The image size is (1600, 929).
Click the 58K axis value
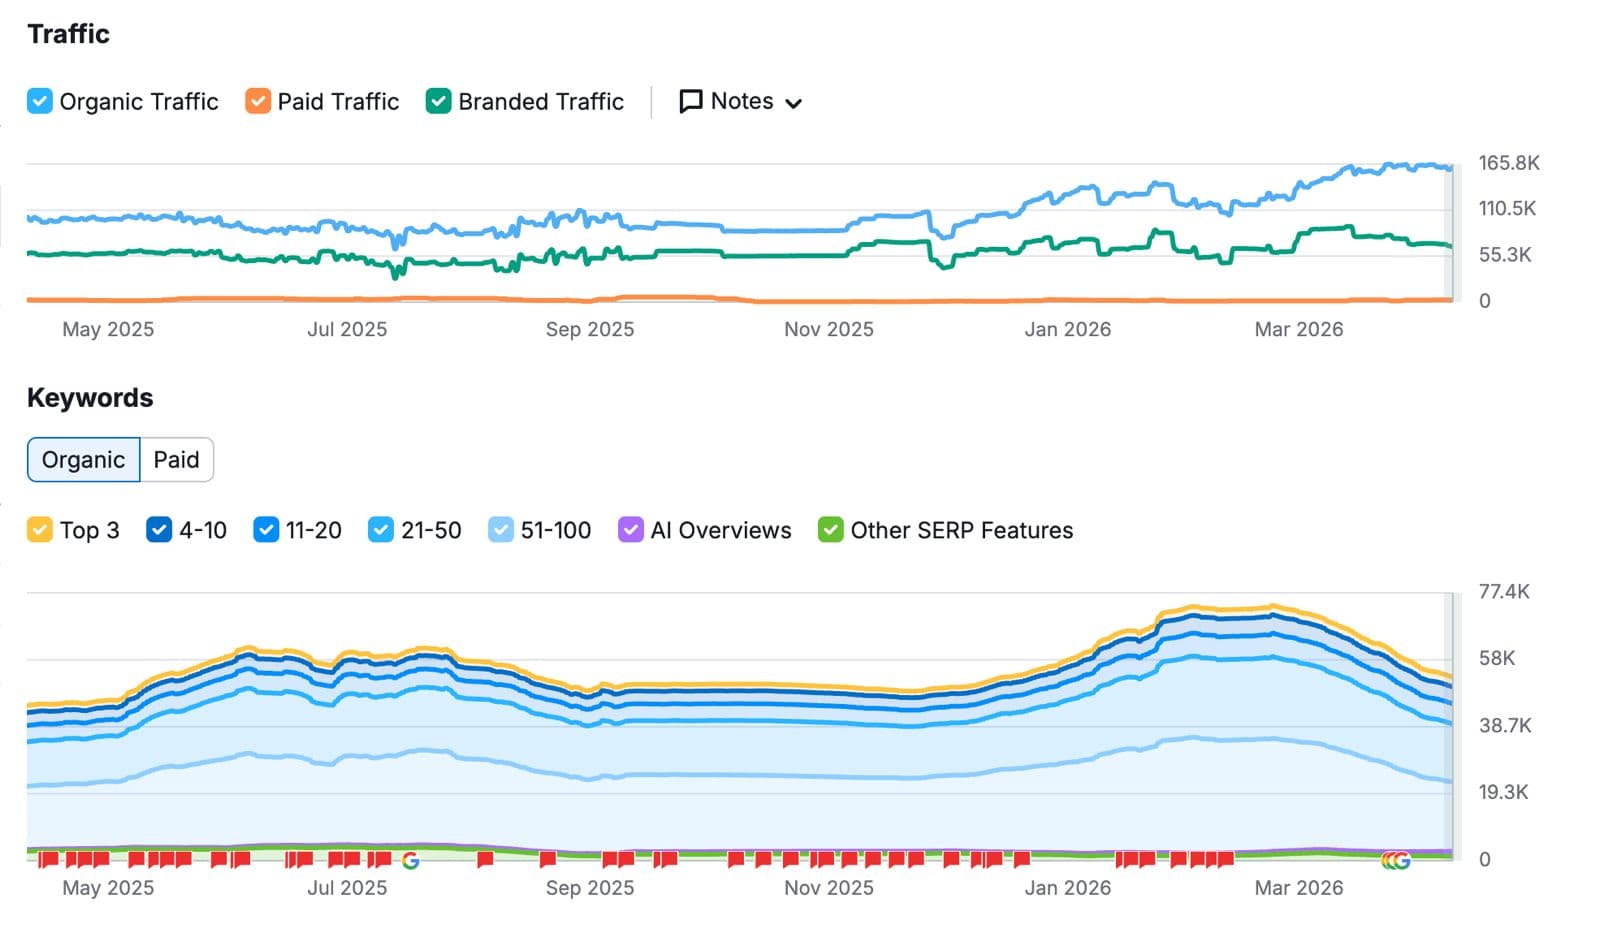coord(1497,659)
